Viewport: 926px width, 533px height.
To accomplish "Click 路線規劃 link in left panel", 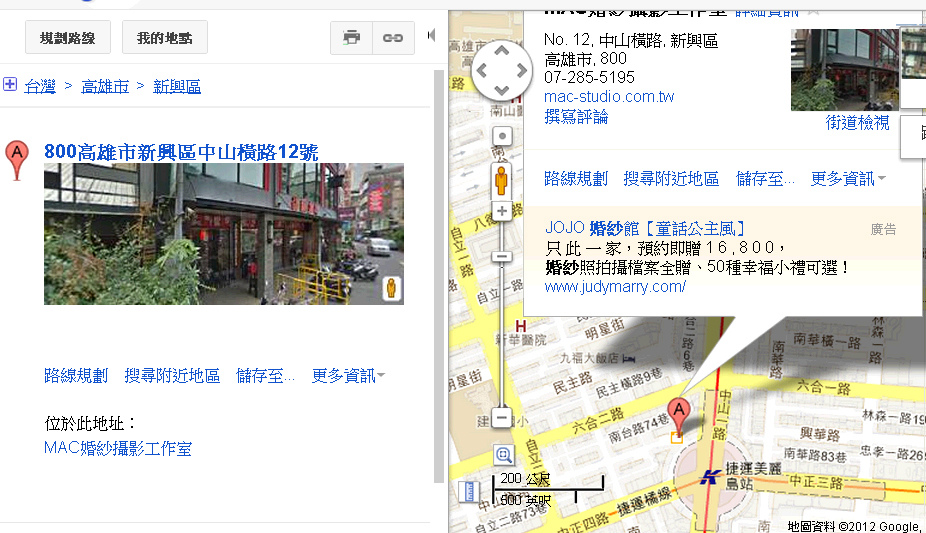I will [x=76, y=375].
